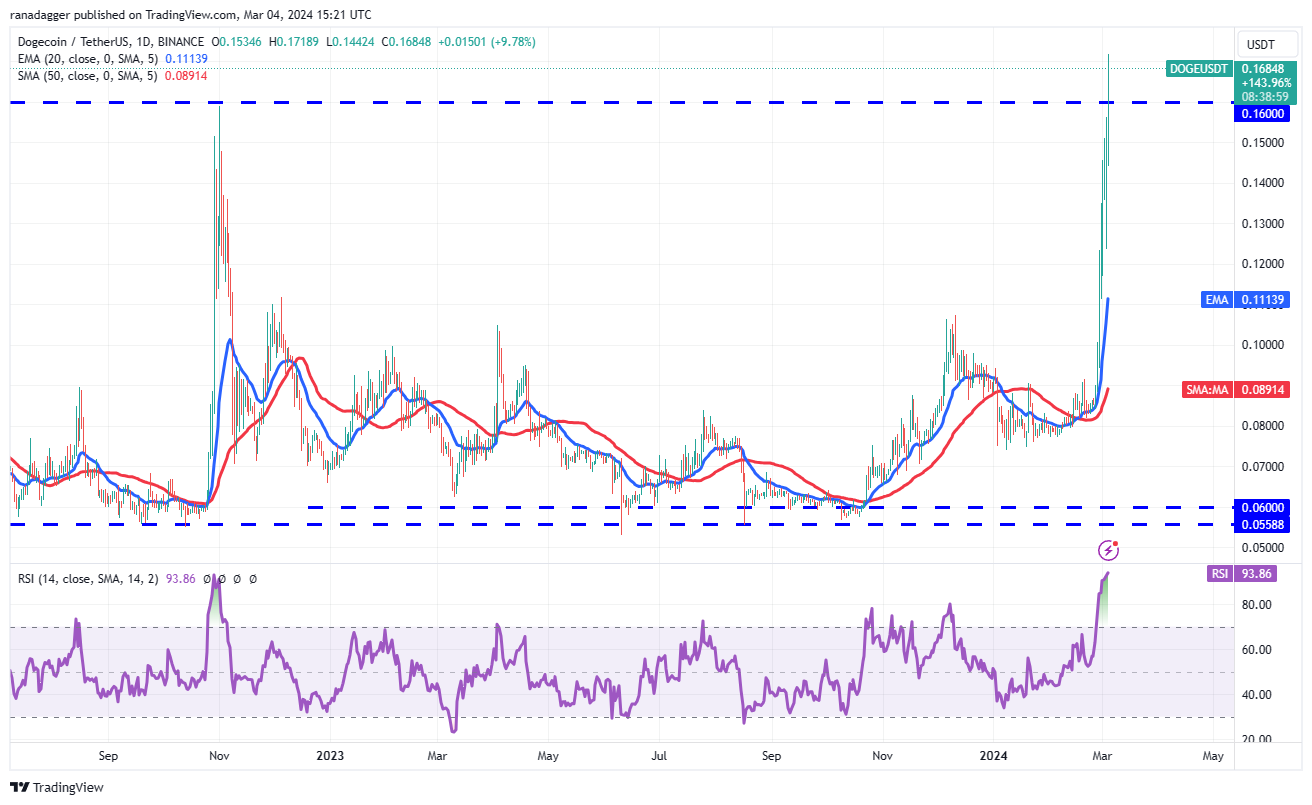Click the 0.13000 price axis tick

point(1263,224)
